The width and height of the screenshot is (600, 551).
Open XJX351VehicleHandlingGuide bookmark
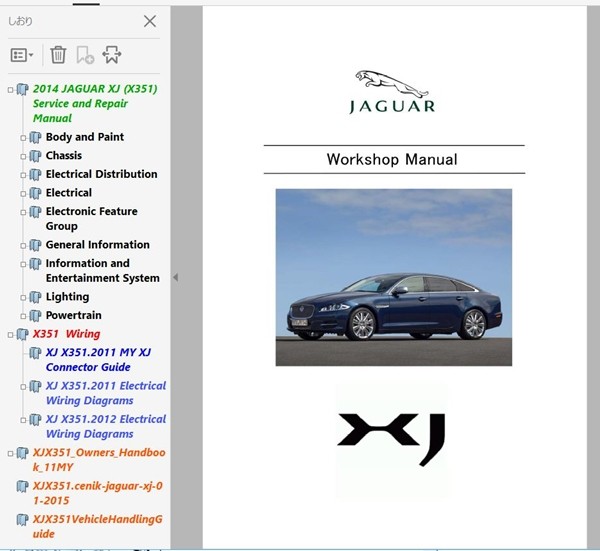coord(98,527)
